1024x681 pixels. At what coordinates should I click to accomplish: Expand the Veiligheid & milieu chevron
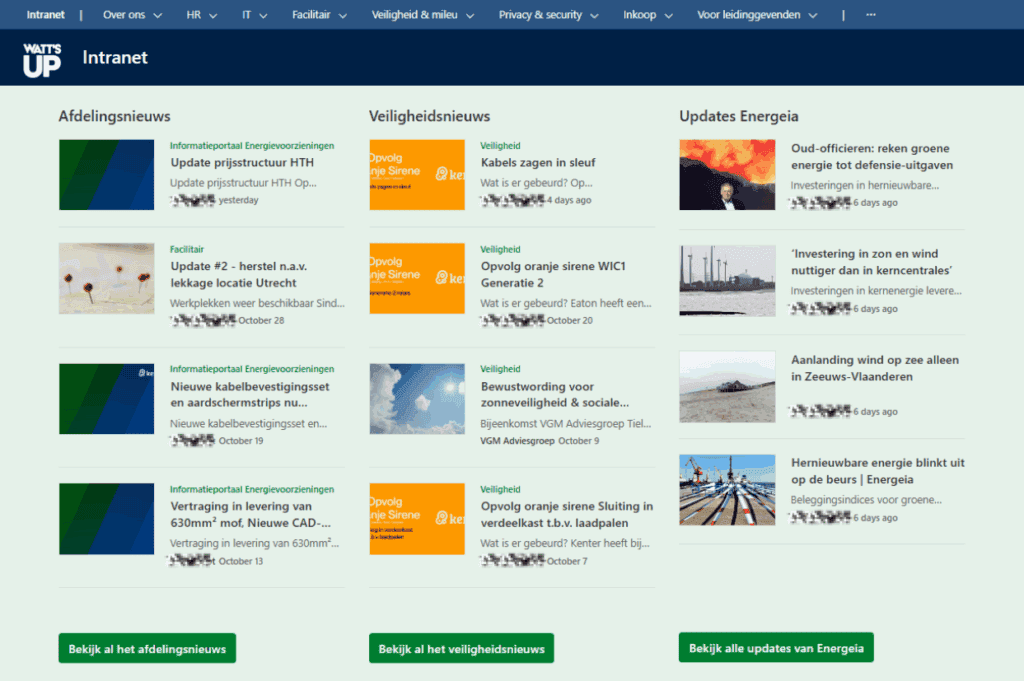click(470, 16)
